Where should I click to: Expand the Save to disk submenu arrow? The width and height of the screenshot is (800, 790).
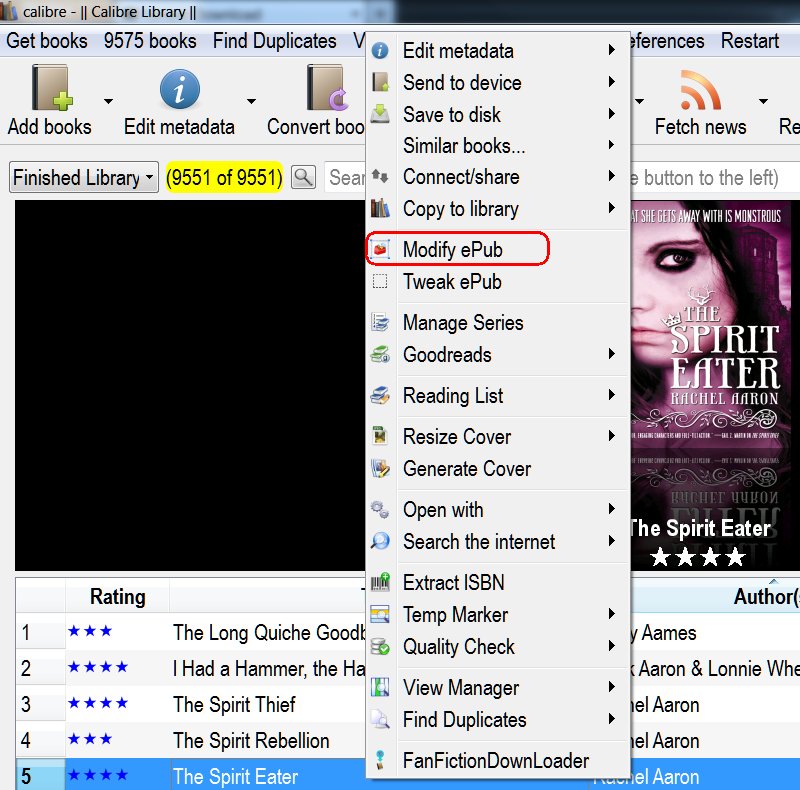click(x=612, y=113)
